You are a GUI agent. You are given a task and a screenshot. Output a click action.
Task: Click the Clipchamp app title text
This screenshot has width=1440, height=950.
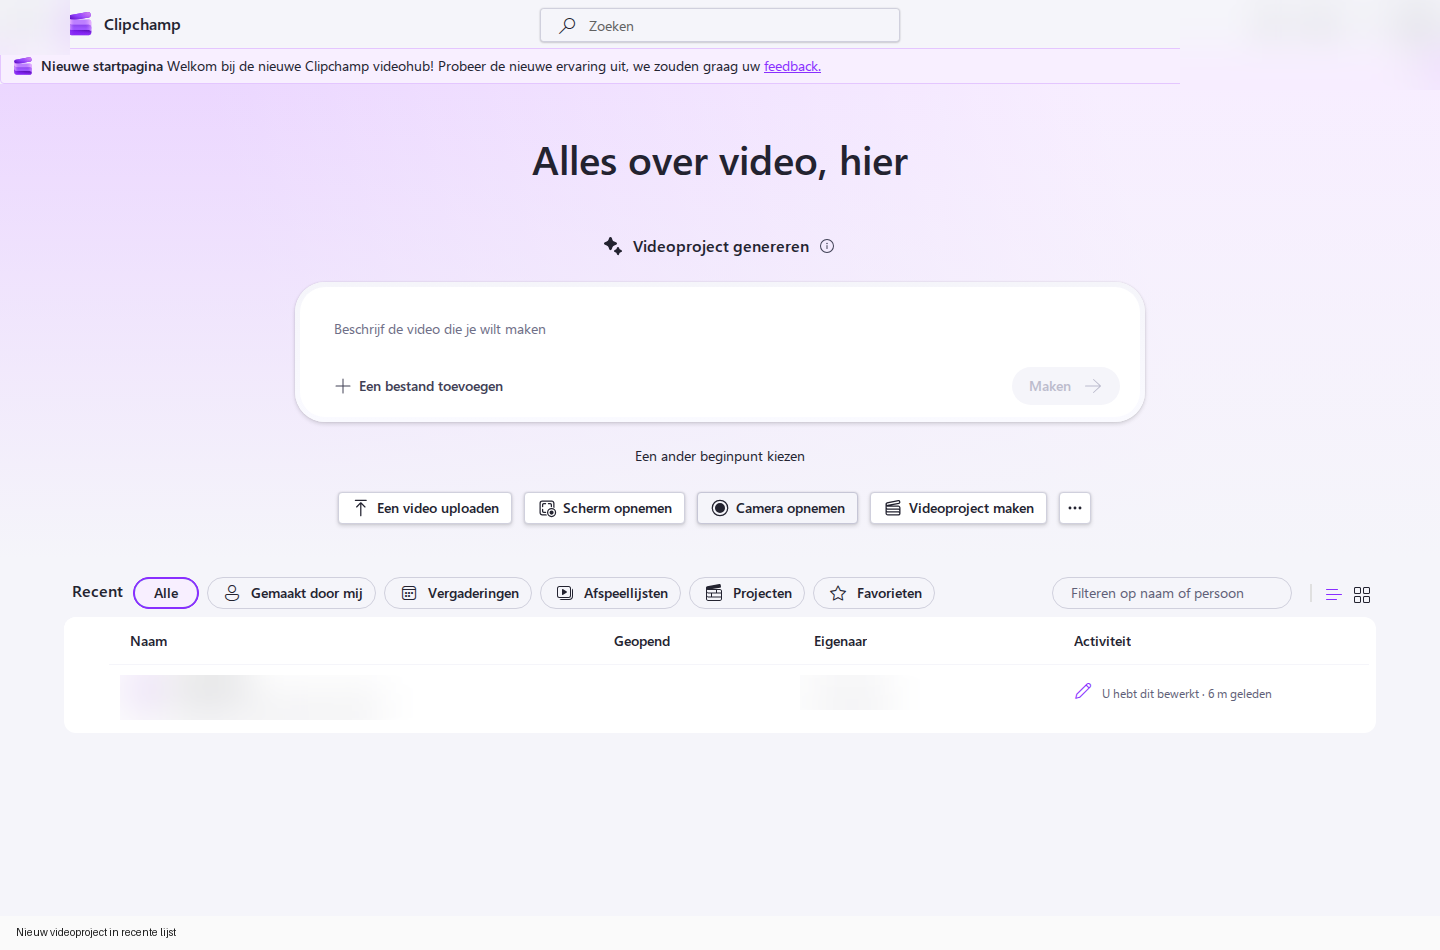142,25
